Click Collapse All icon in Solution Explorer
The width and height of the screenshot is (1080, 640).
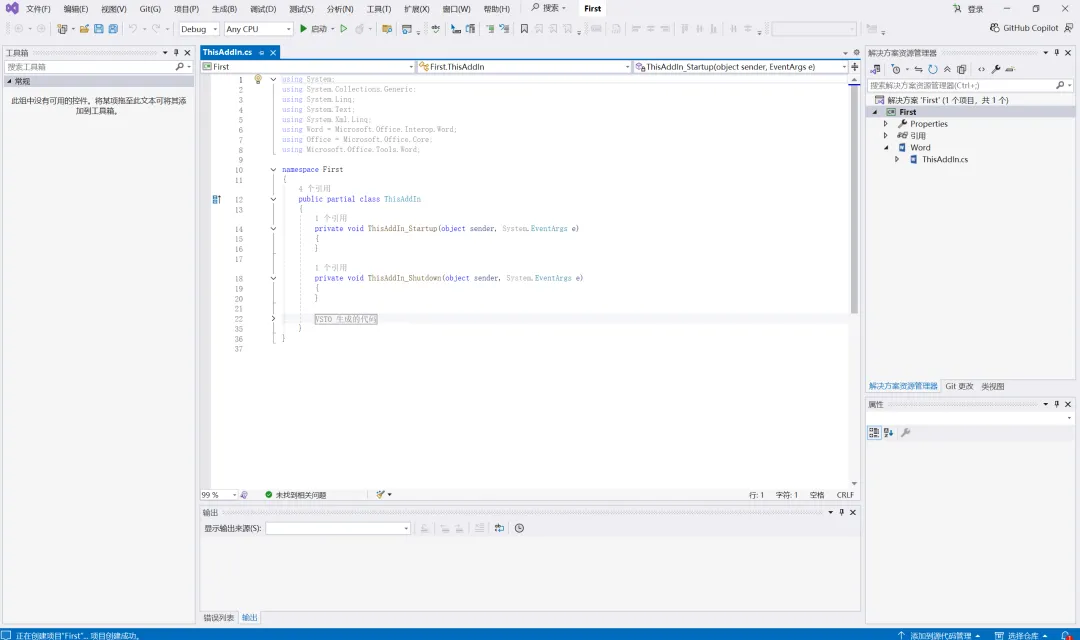[x=947, y=70]
